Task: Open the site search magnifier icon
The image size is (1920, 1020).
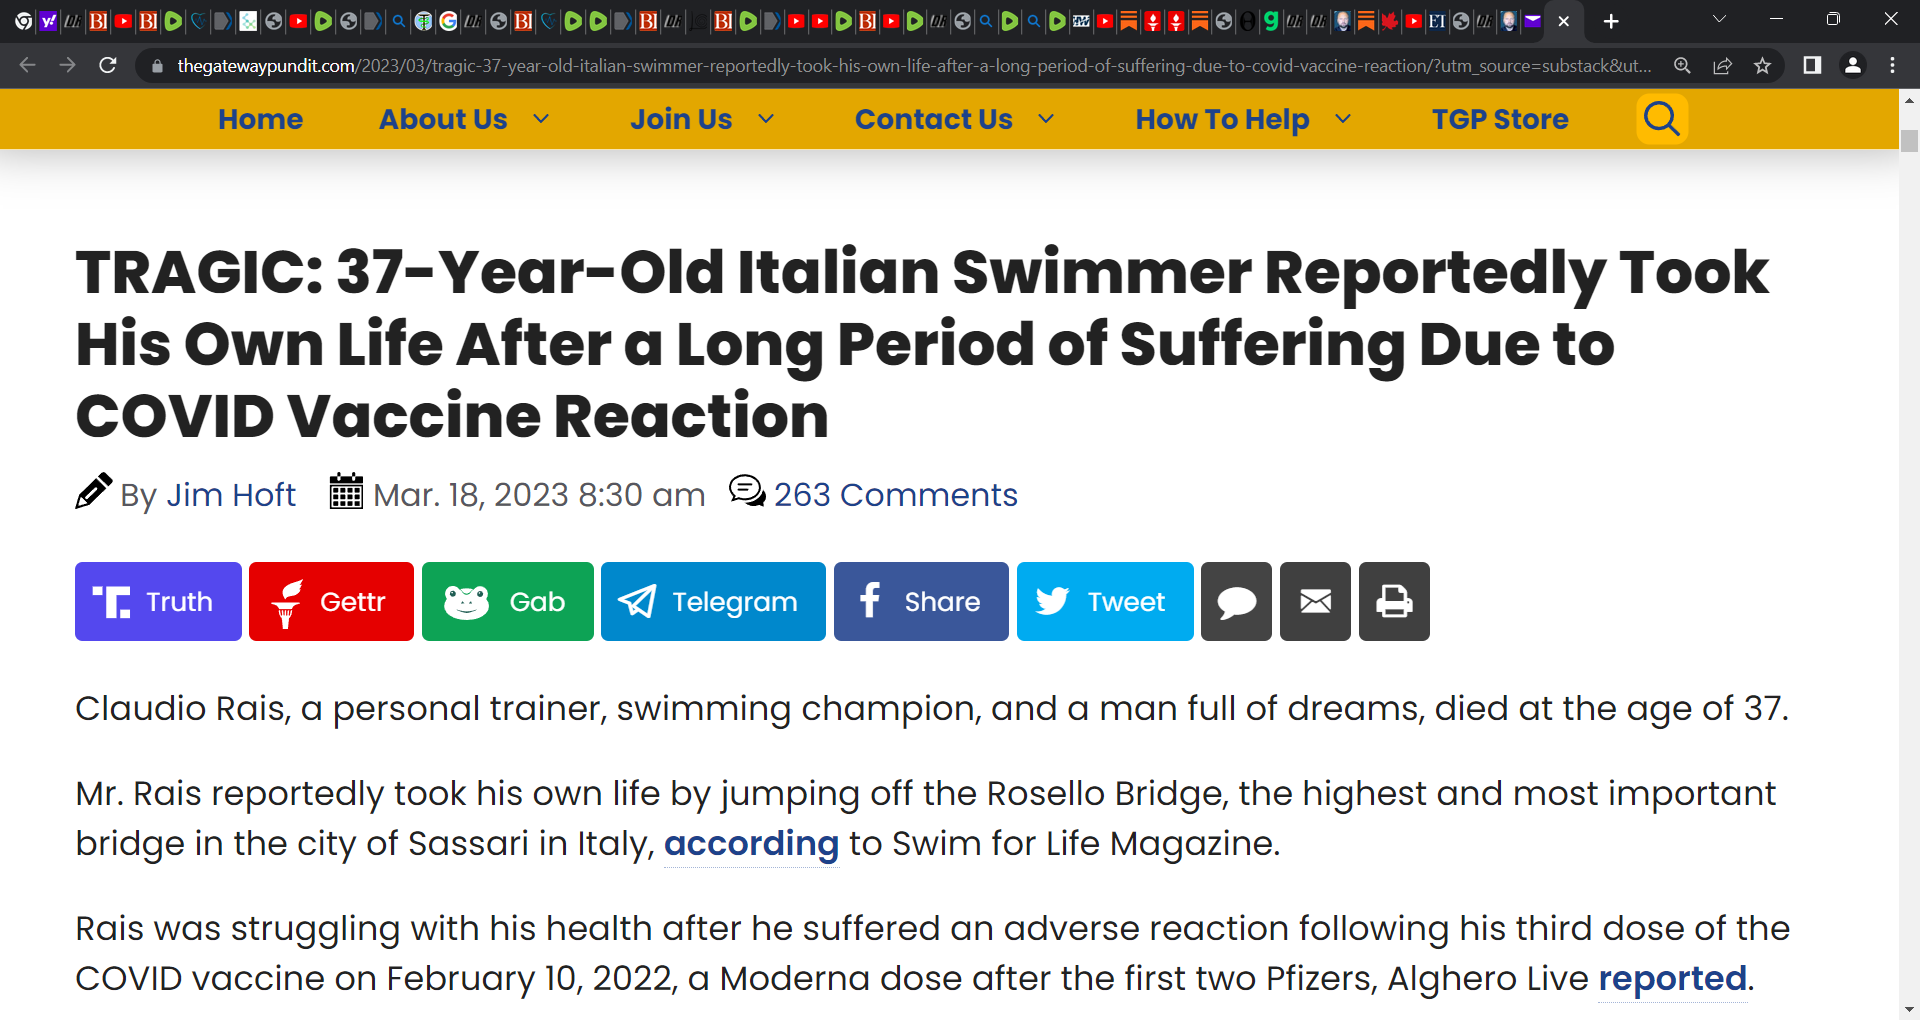Action: [x=1662, y=119]
